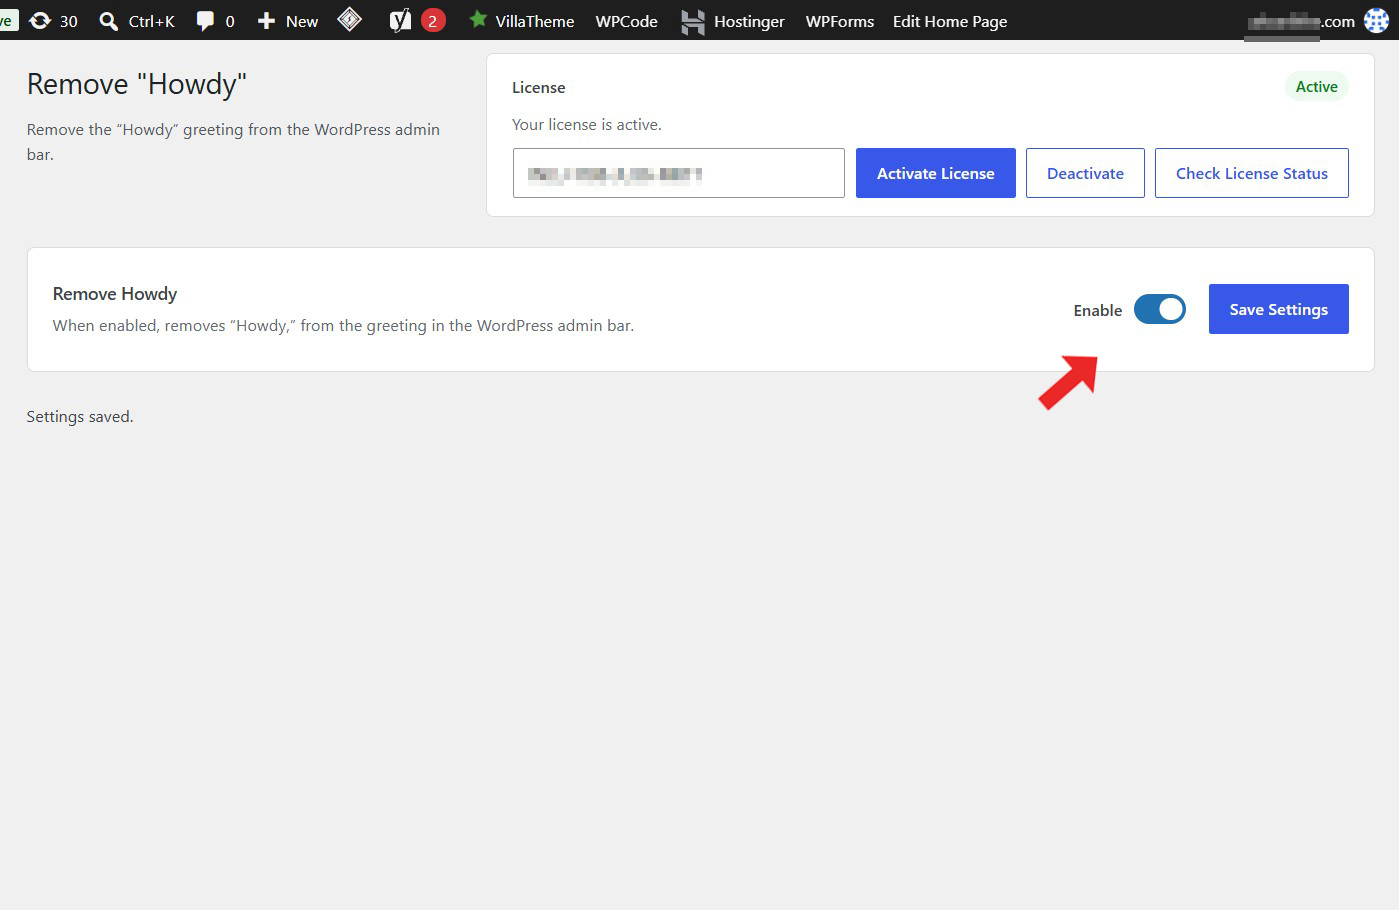
Task: Click the plus icon beside New
Action: point(266,21)
